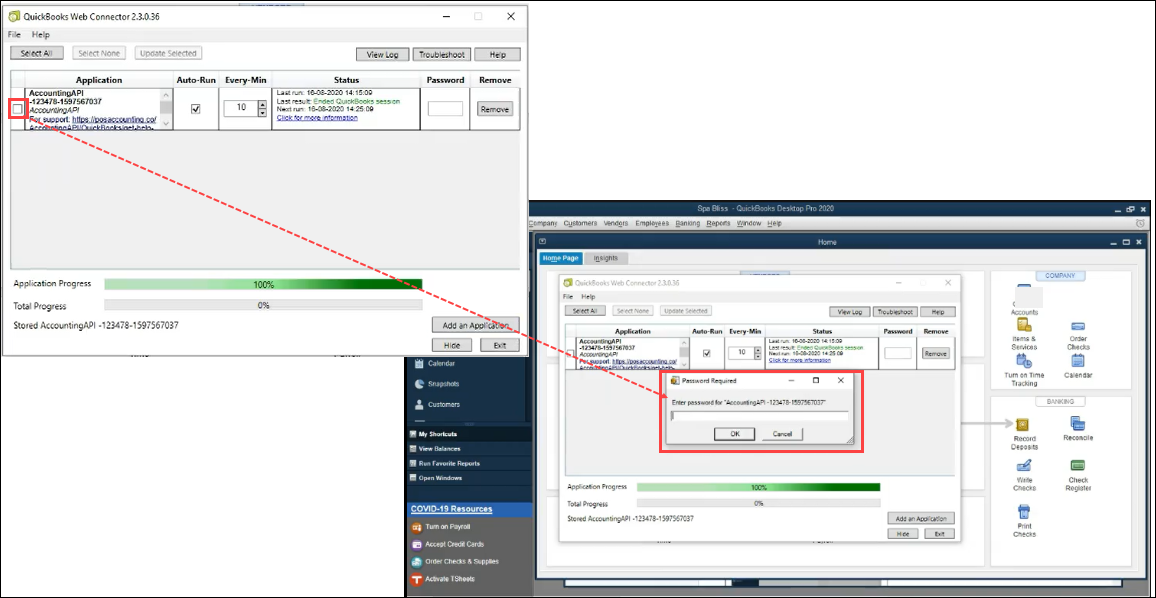Focus Every-Min field in large Web Connector
Image resolution: width=1156 pixels, height=598 pixels.
(240, 108)
